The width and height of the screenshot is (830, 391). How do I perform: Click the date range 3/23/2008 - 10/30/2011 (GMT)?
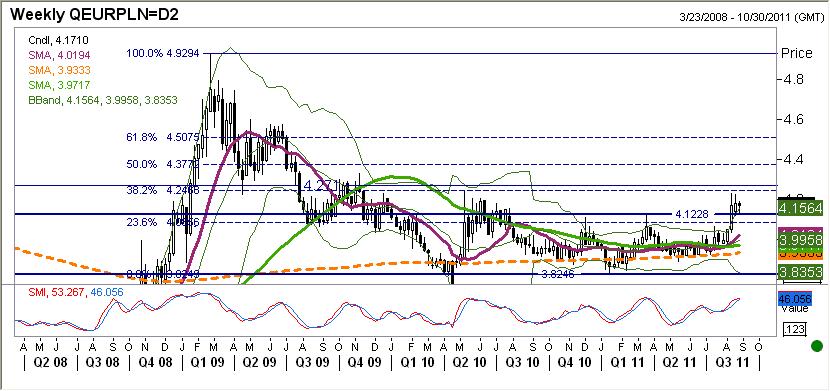pyautogui.click(x=751, y=17)
